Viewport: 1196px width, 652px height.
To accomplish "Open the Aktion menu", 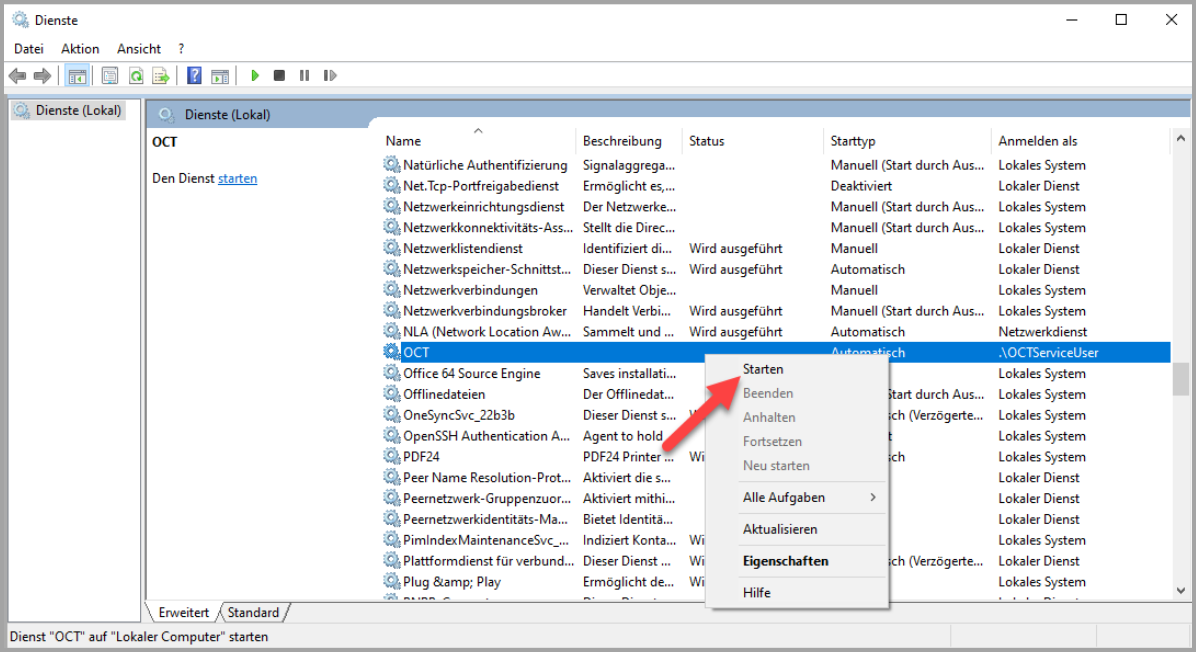I will pyautogui.click(x=80, y=48).
